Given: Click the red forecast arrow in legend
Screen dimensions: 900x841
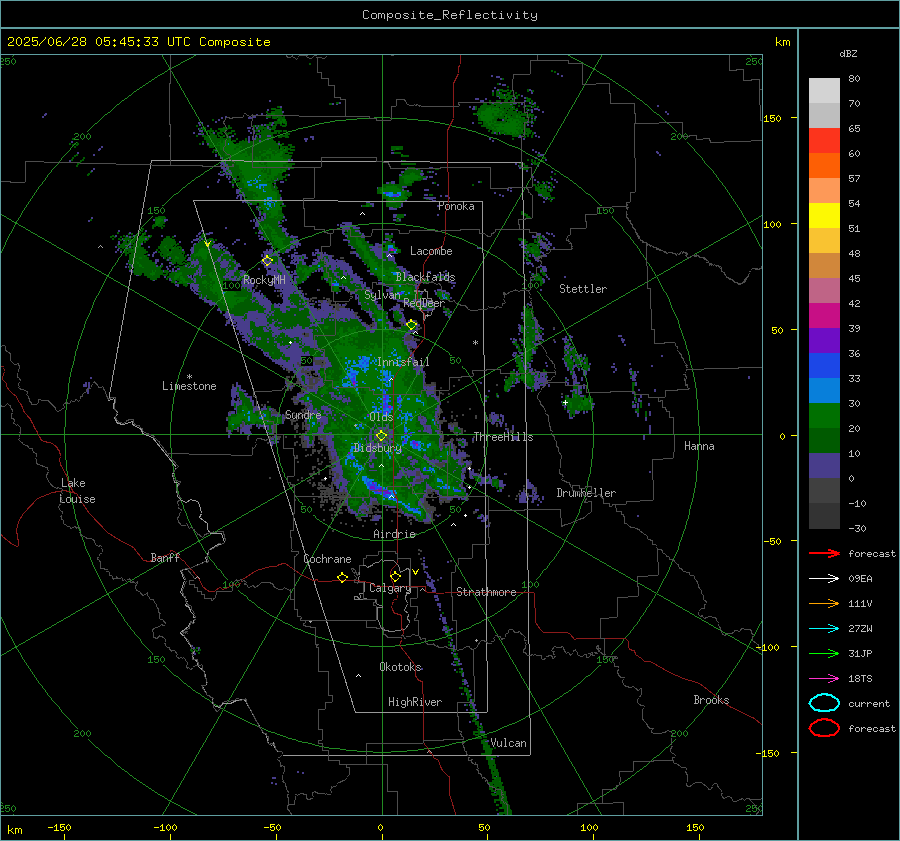Looking at the screenshot, I should coord(824,553).
